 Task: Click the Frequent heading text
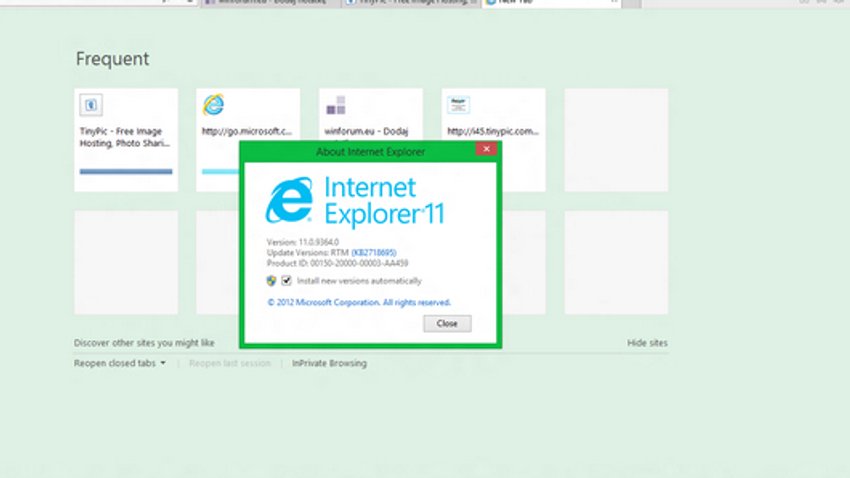(112, 59)
